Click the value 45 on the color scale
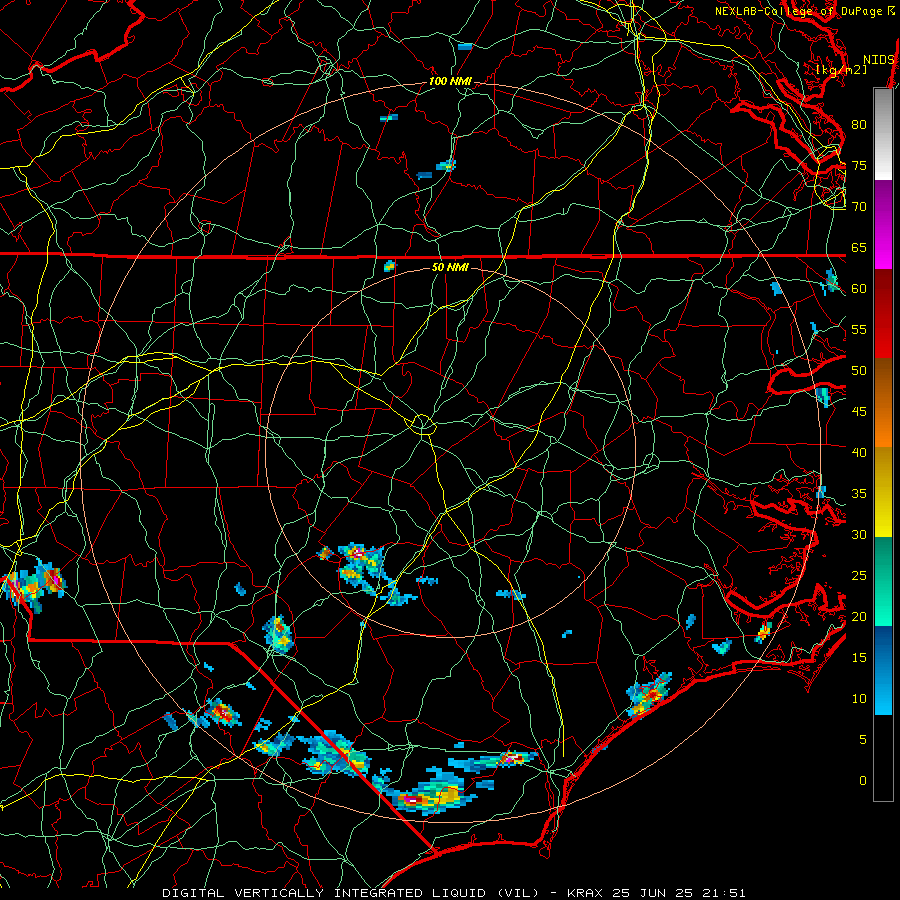The height and width of the screenshot is (900, 900). (859, 412)
